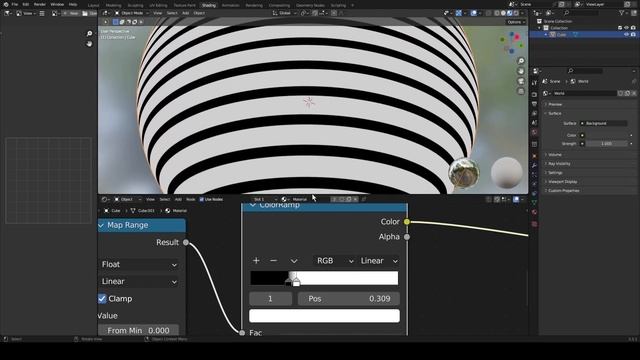Open the Object Mode dropdown
Screen dimensions: 640x360
pyautogui.click(x=131, y=13)
